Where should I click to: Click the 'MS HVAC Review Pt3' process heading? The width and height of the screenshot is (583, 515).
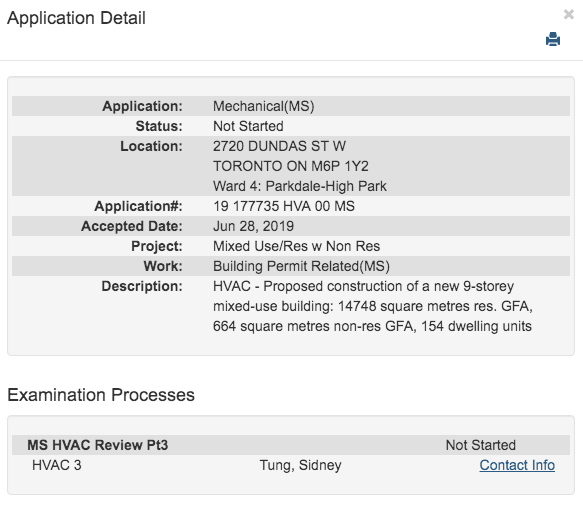coord(97,445)
